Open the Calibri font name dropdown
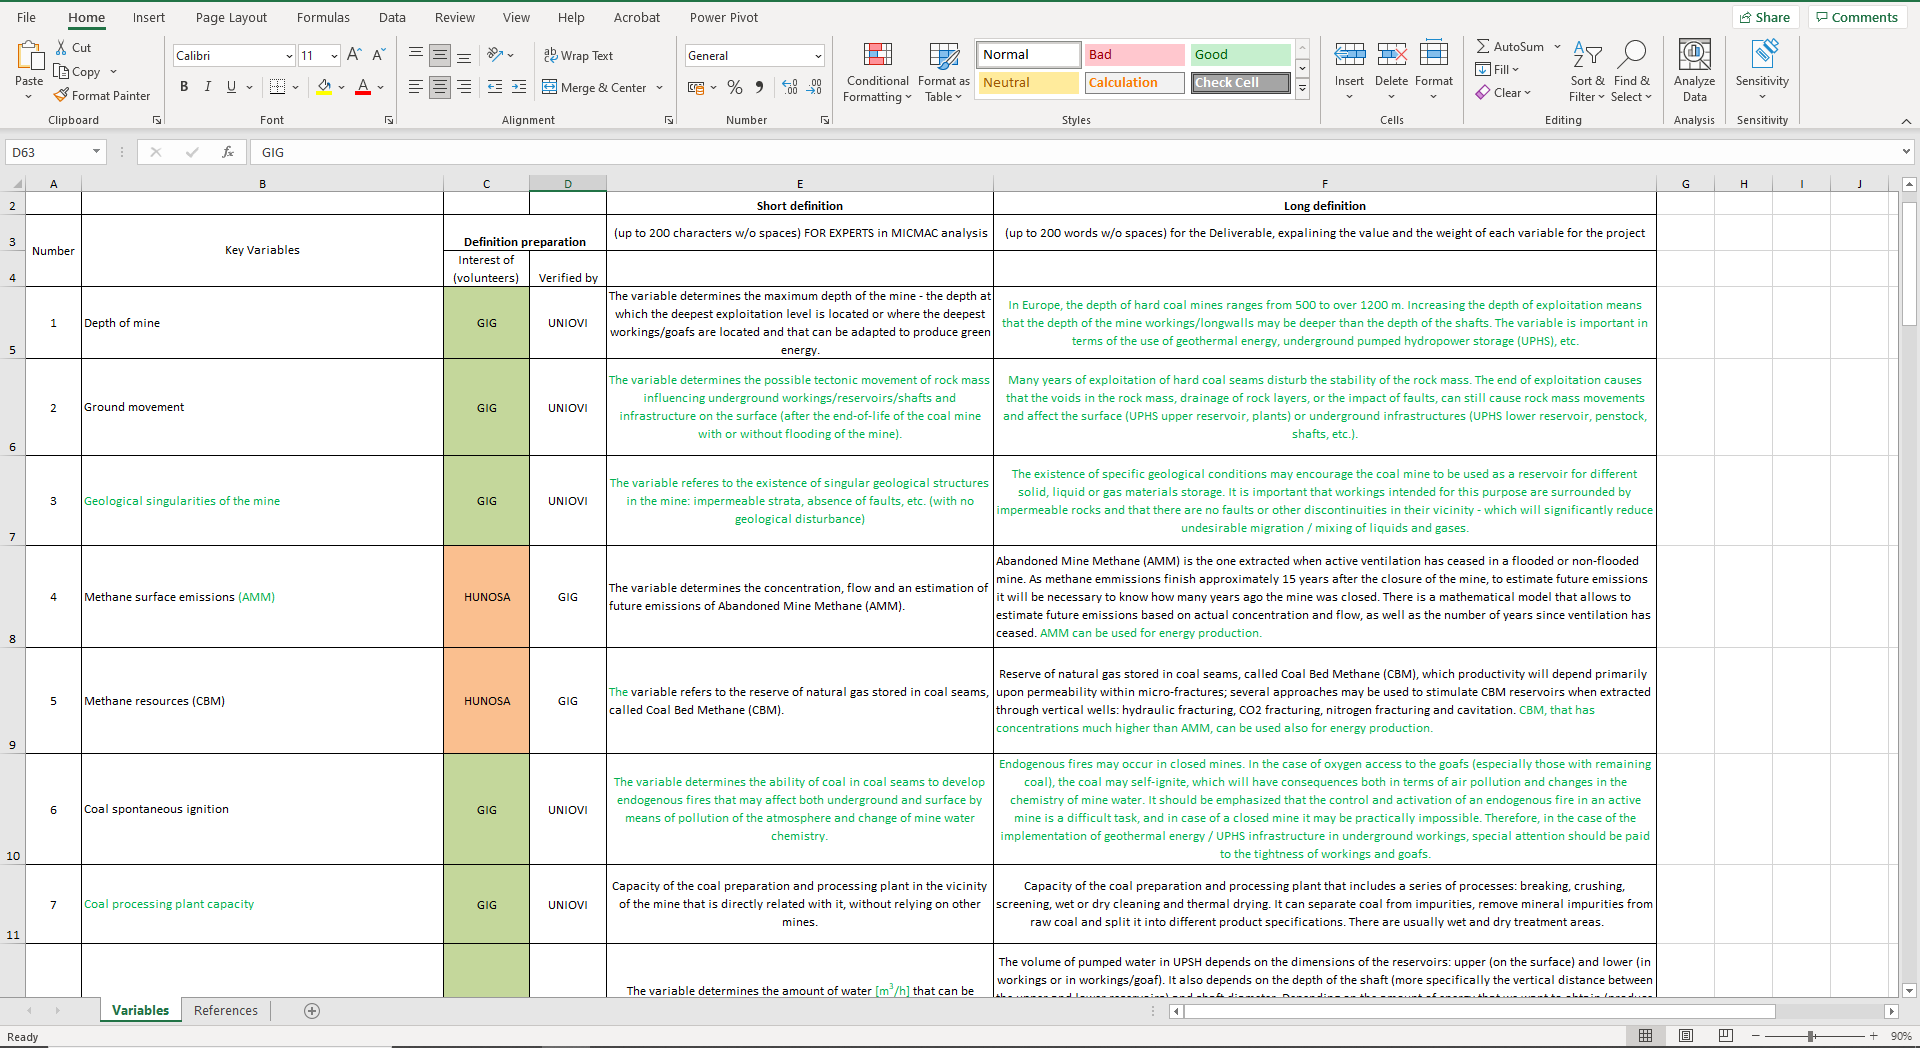The width and height of the screenshot is (1920, 1048). coord(289,56)
